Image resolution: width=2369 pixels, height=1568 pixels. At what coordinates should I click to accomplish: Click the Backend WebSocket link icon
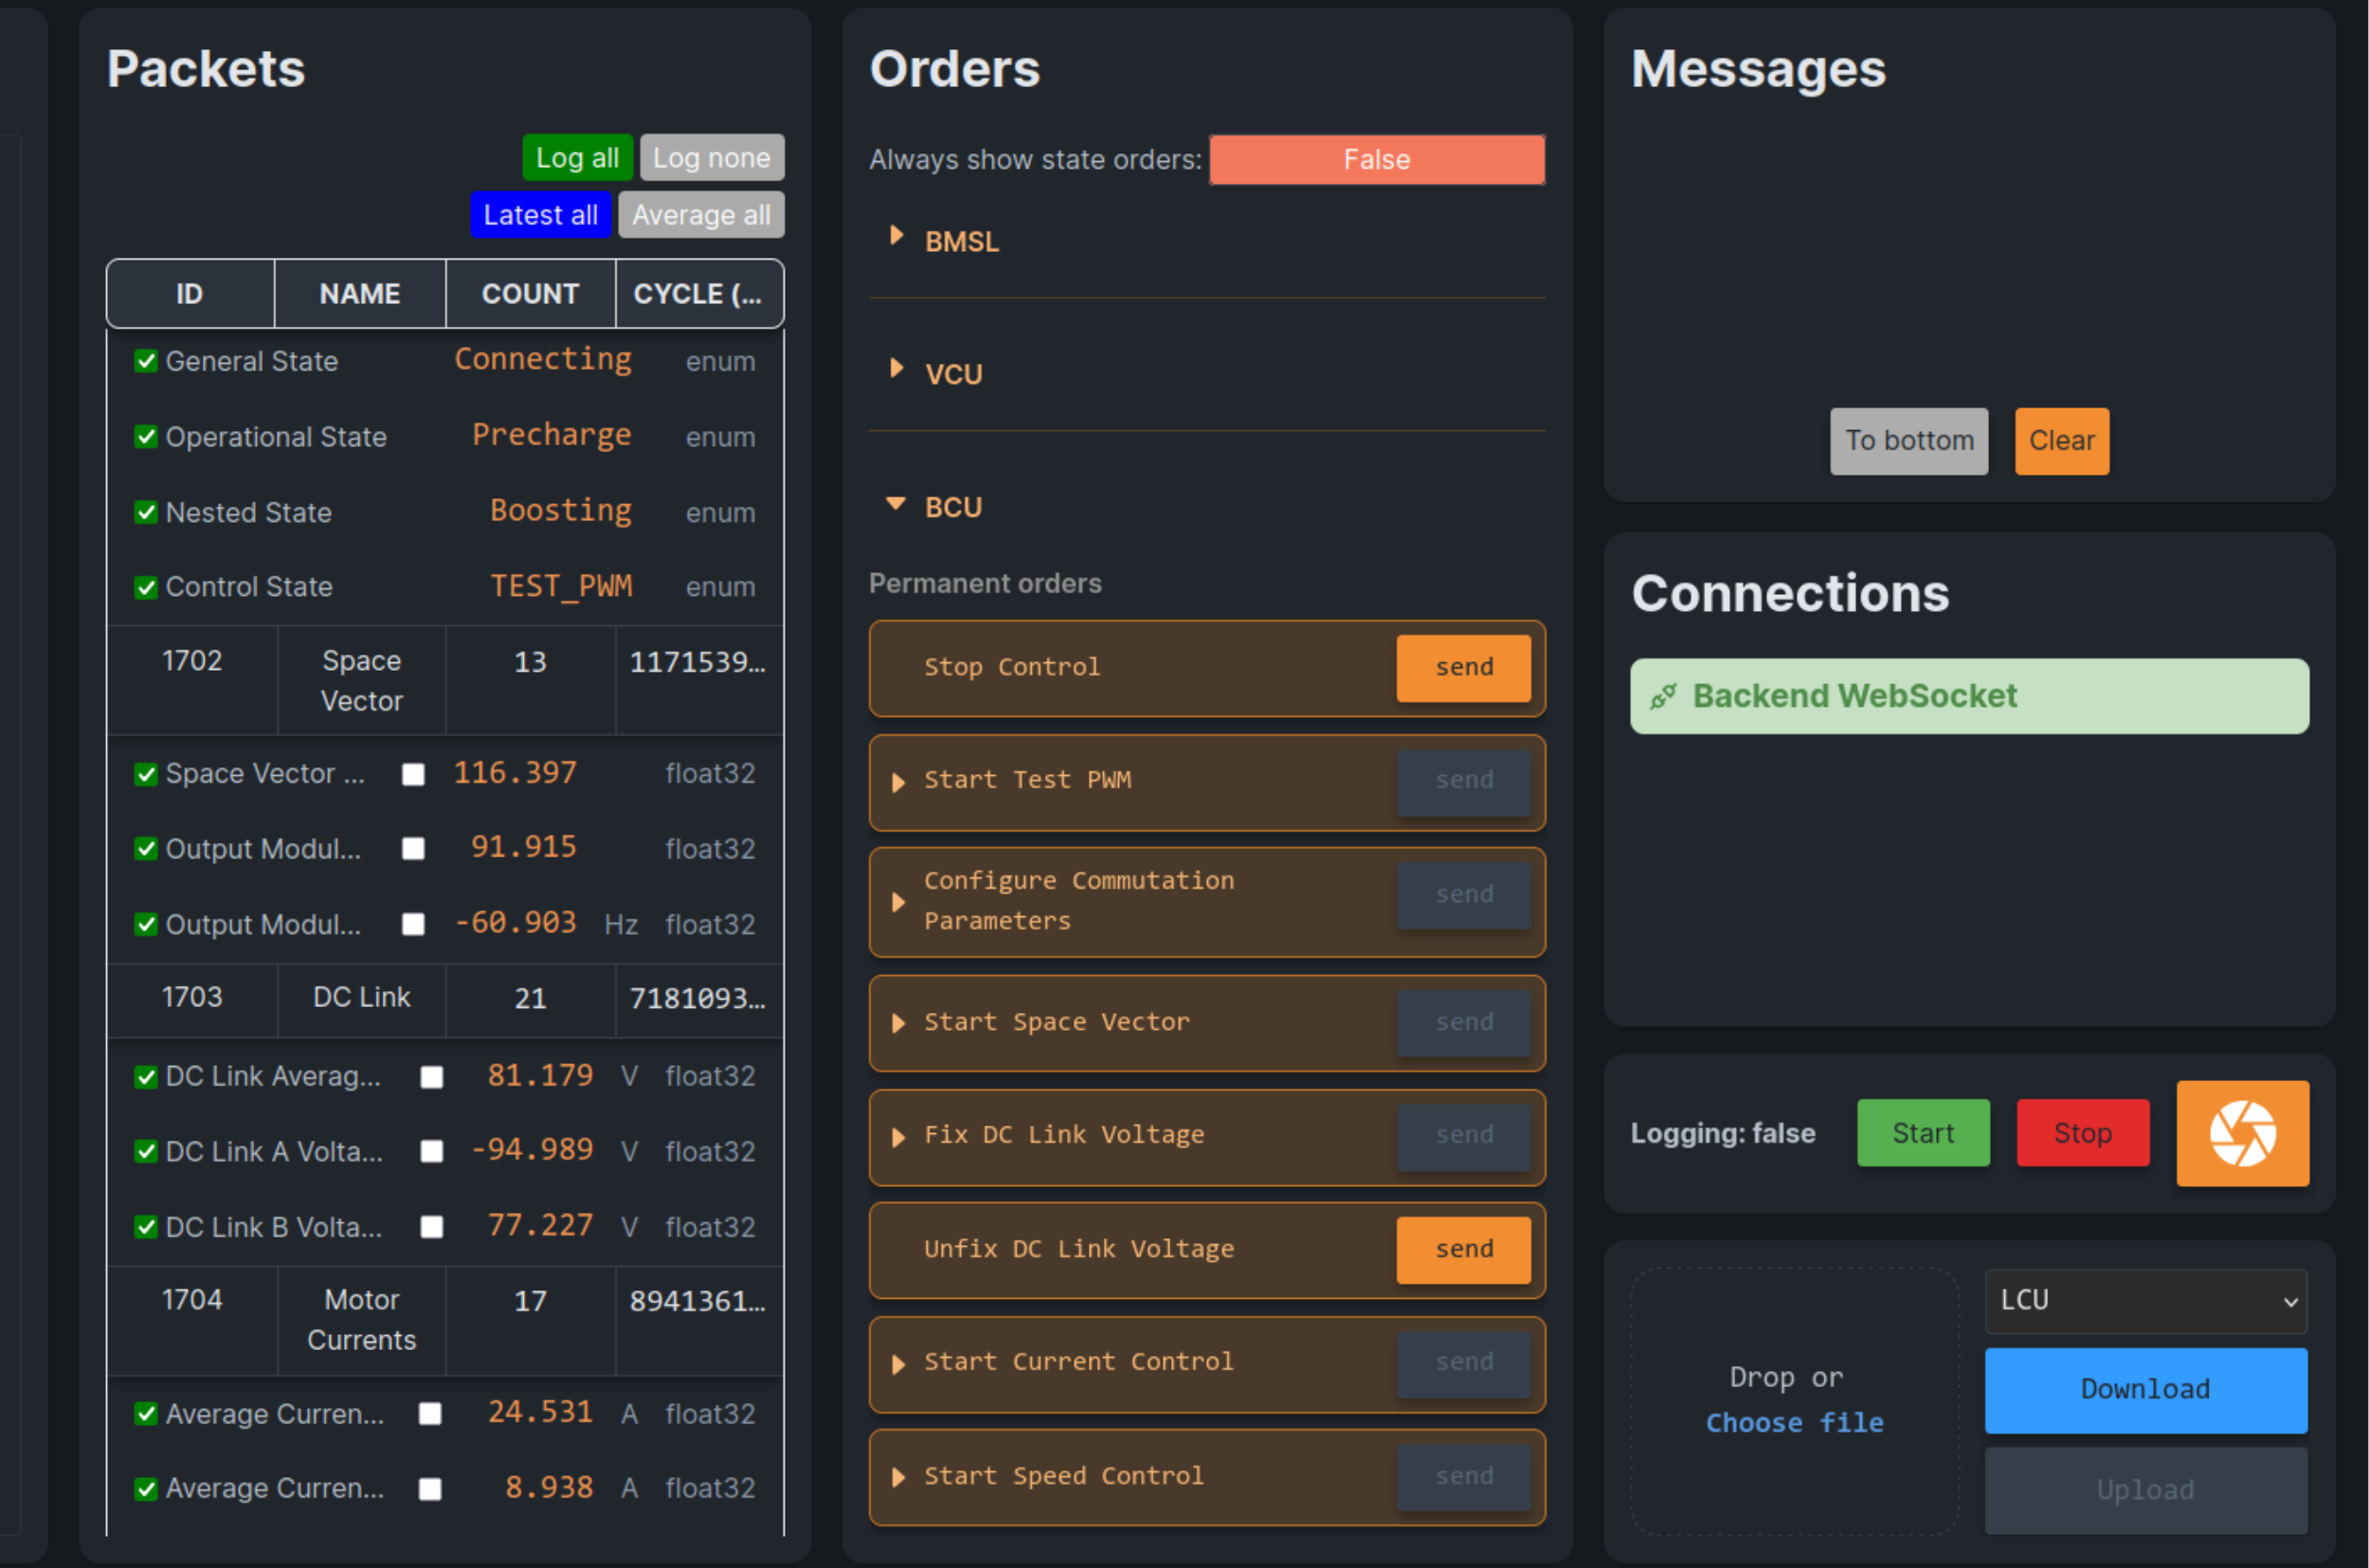pyautogui.click(x=1663, y=696)
